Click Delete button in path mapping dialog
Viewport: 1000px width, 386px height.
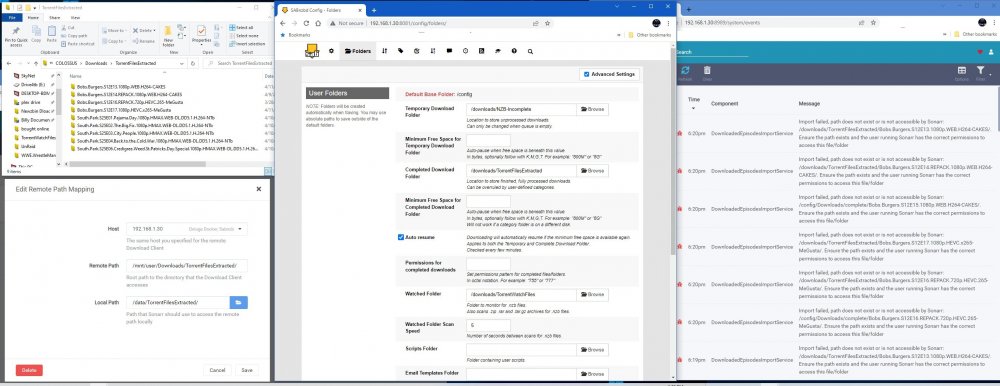tap(29, 370)
